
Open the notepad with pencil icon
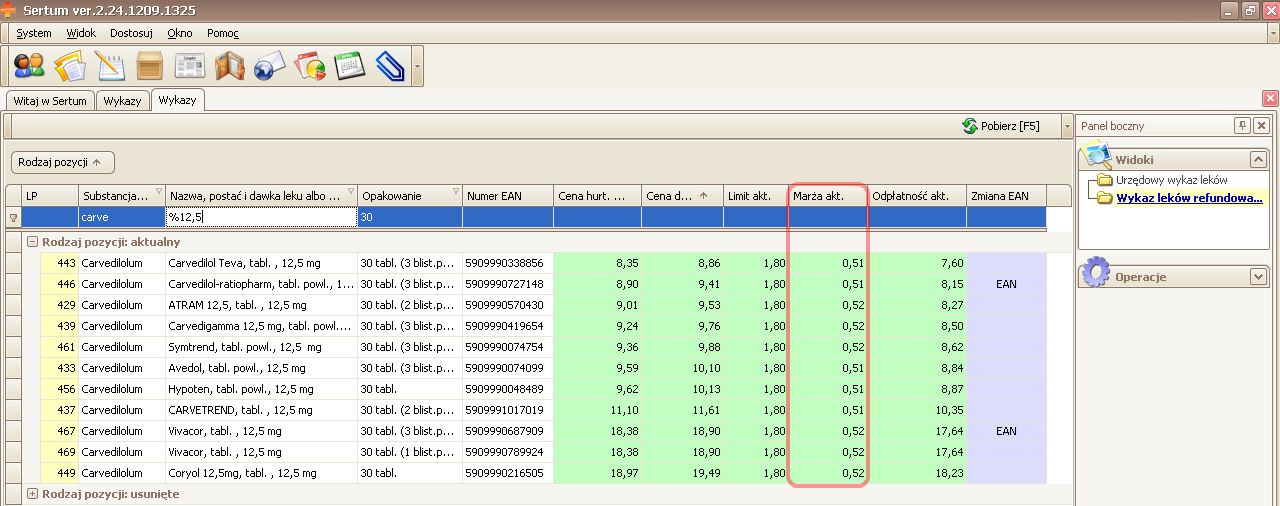(109, 67)
